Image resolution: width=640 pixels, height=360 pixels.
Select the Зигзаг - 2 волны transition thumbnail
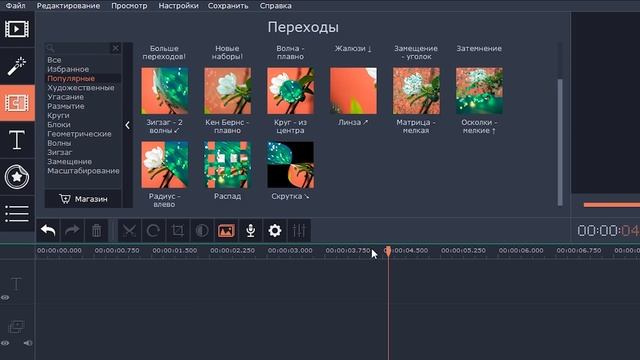[x=165, y=91]
